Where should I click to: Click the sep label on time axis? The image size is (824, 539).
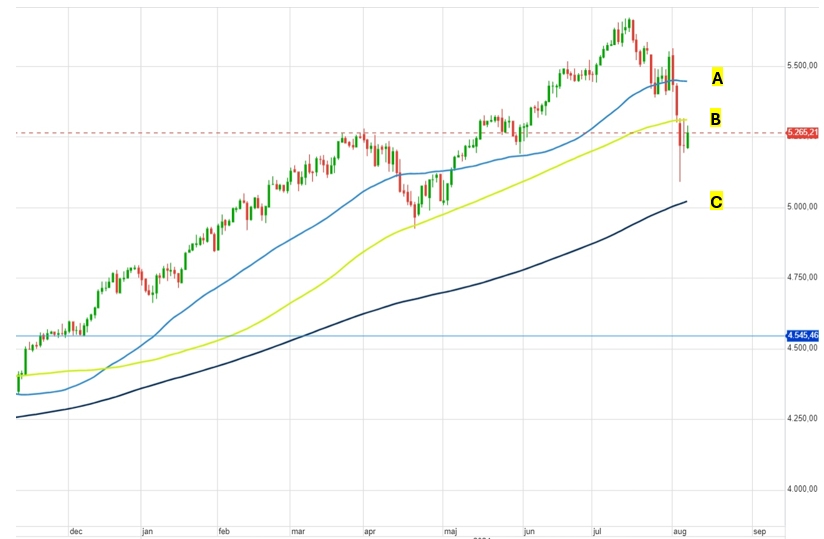pos(759,531)
